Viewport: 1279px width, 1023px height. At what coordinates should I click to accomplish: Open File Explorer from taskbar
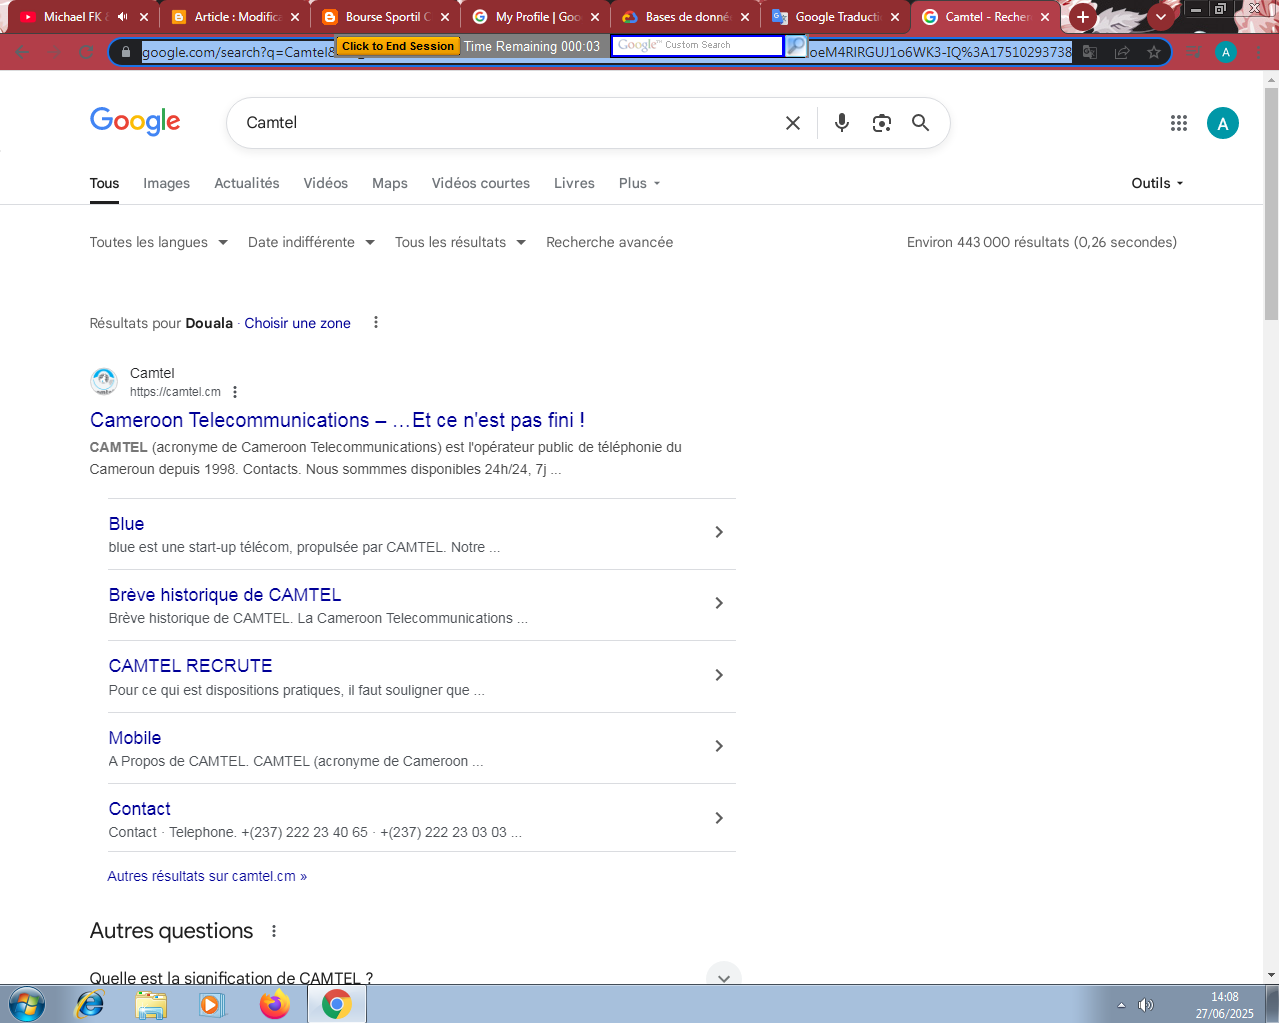(151, 1004)
